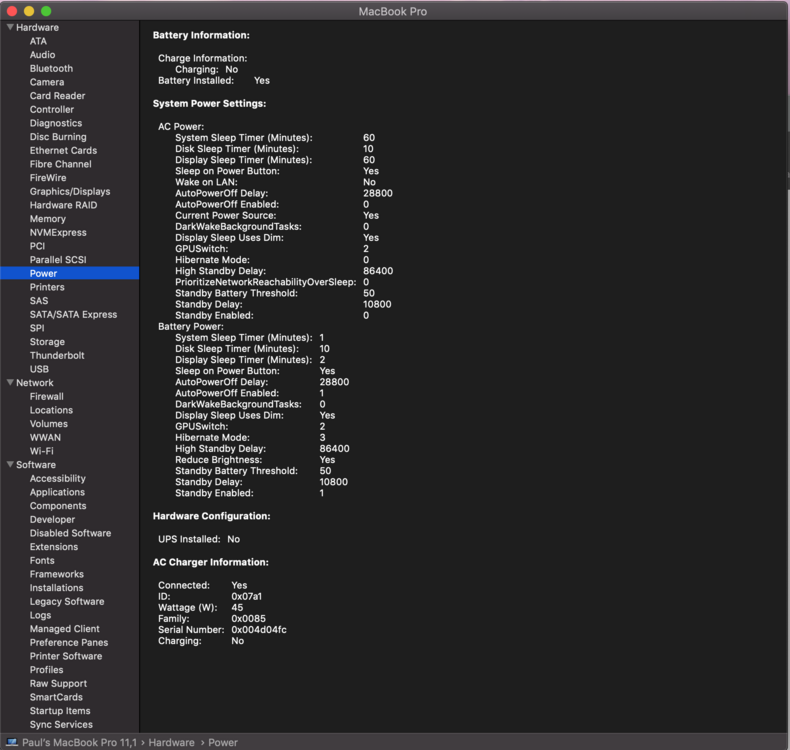View the Applications software list
Viewport: 790px width, 750px height.
pos(57,492)
